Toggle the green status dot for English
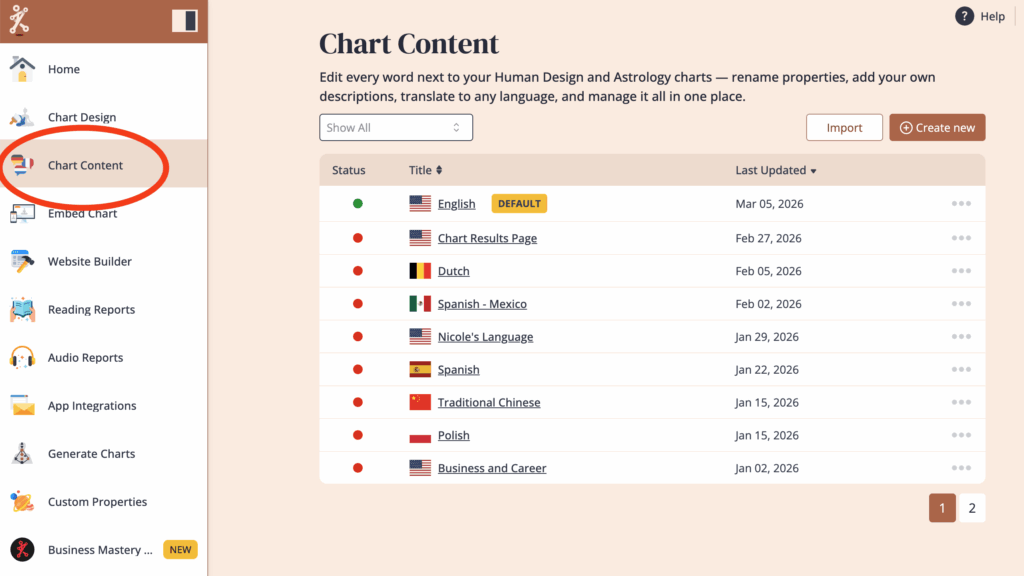Image resolution: width=1024 pixels, height=576 pixels. [x=358, y=204]
